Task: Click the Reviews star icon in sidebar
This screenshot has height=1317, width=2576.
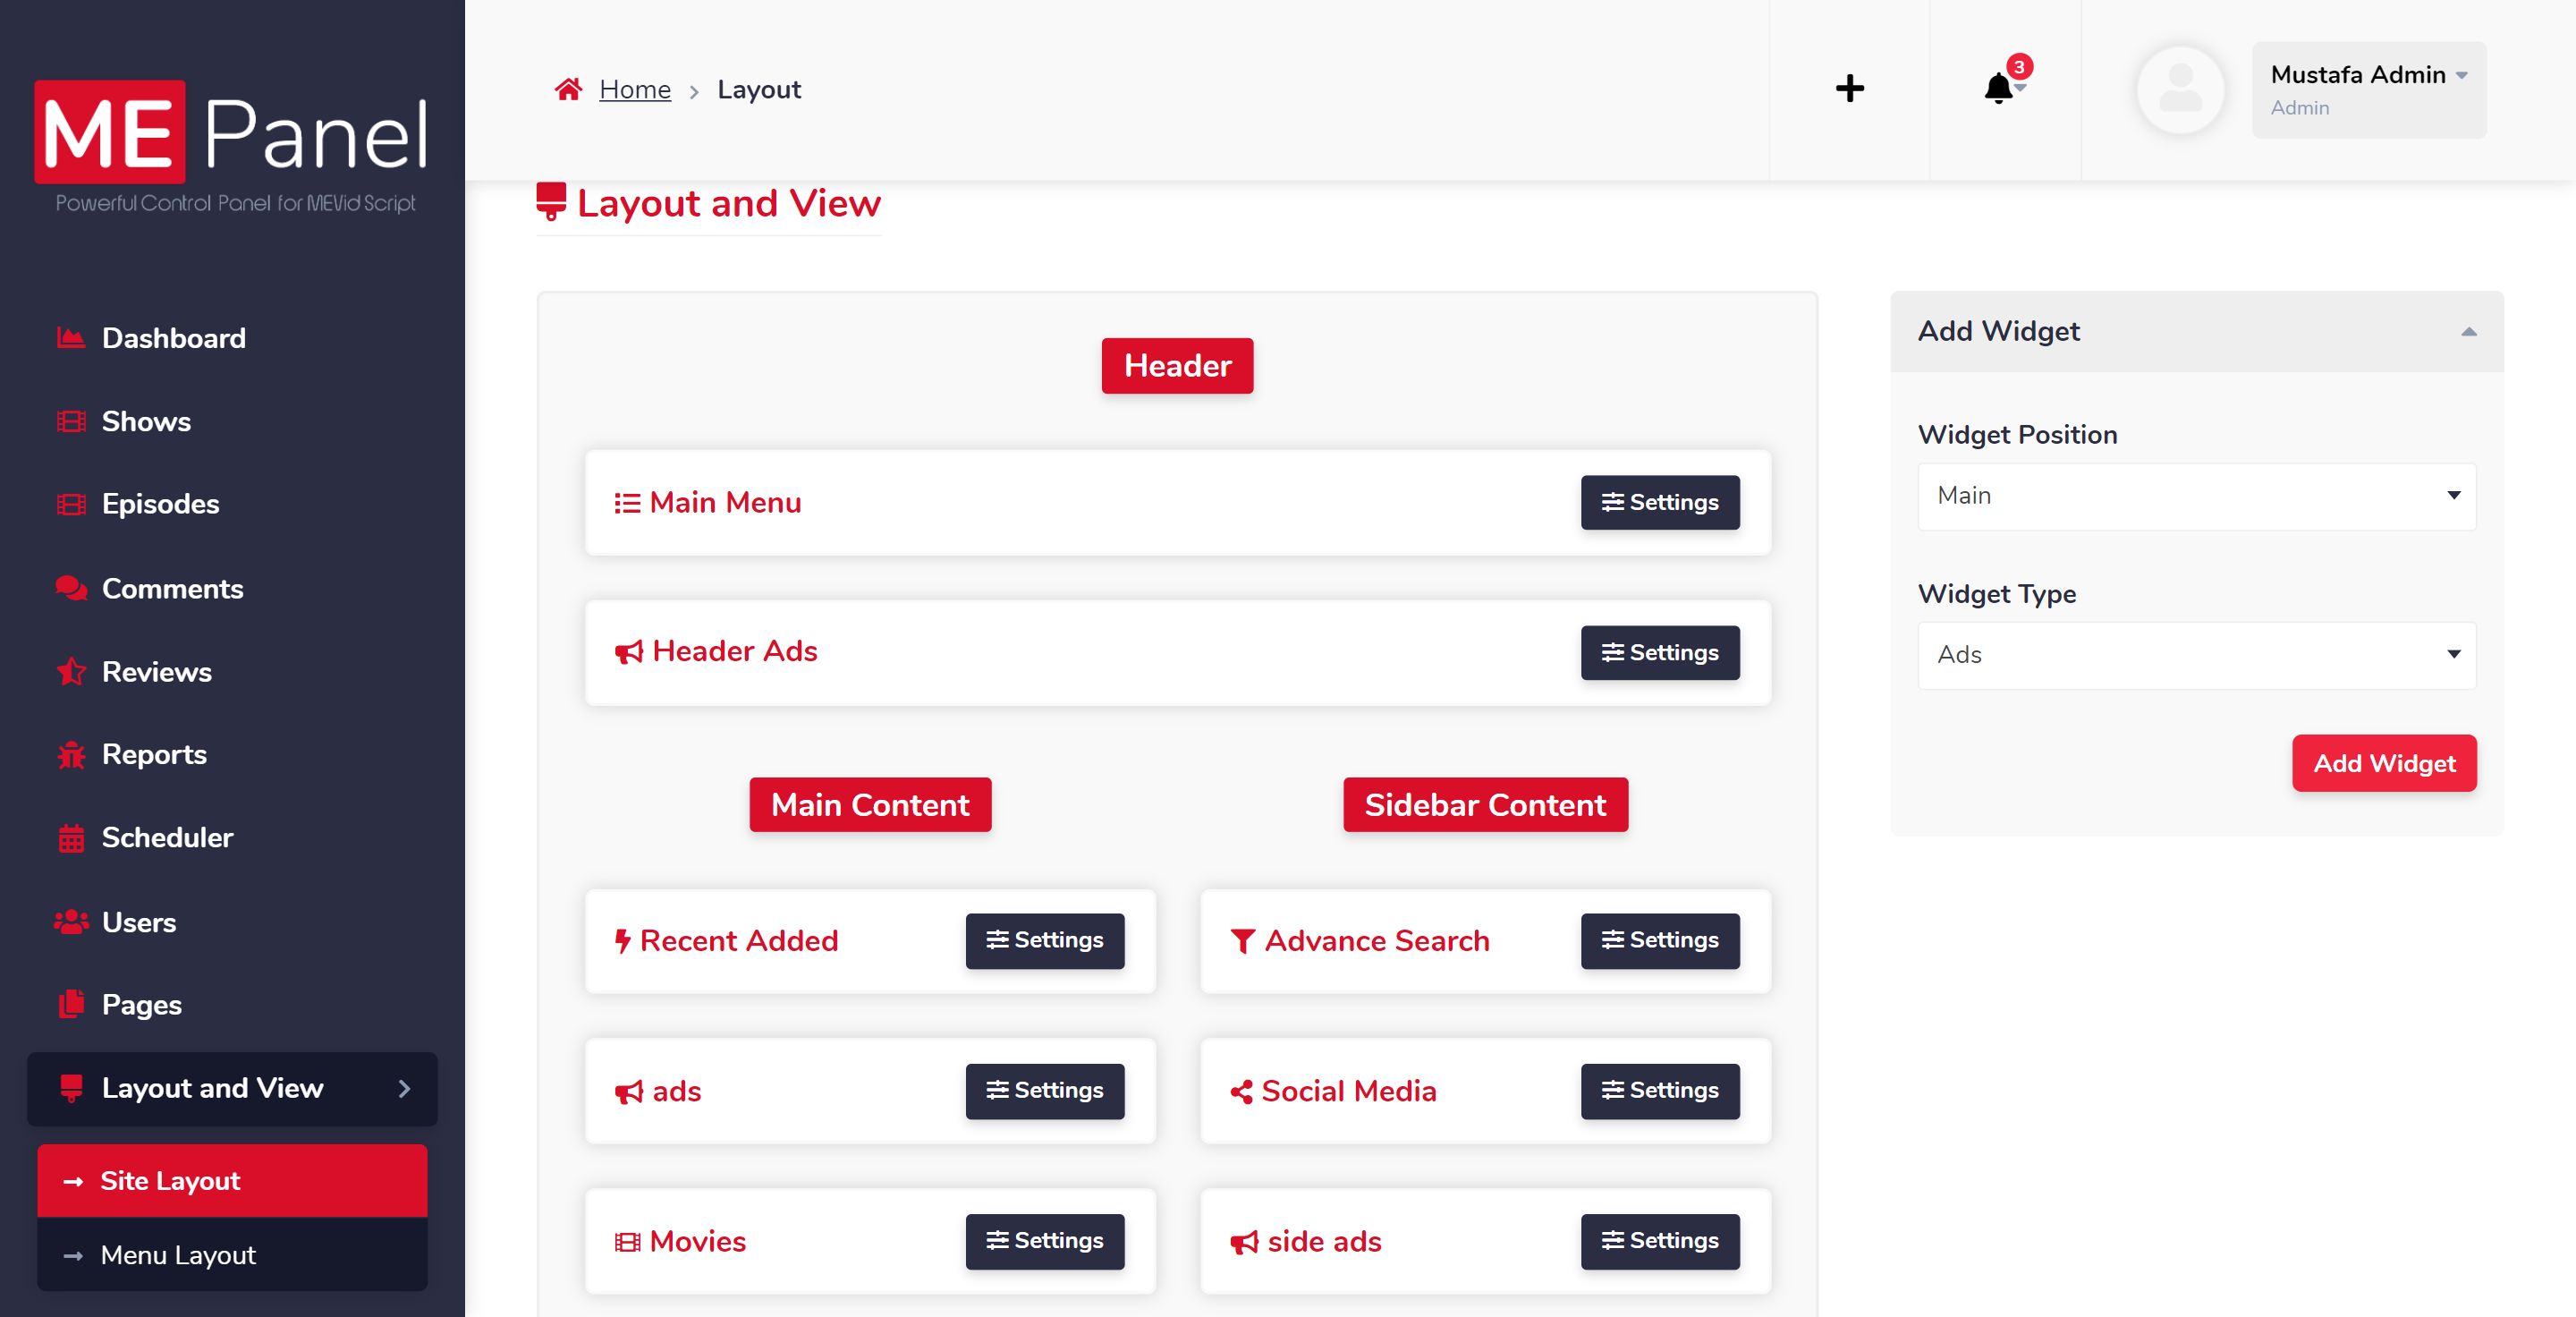Action: tap(71, 672)
